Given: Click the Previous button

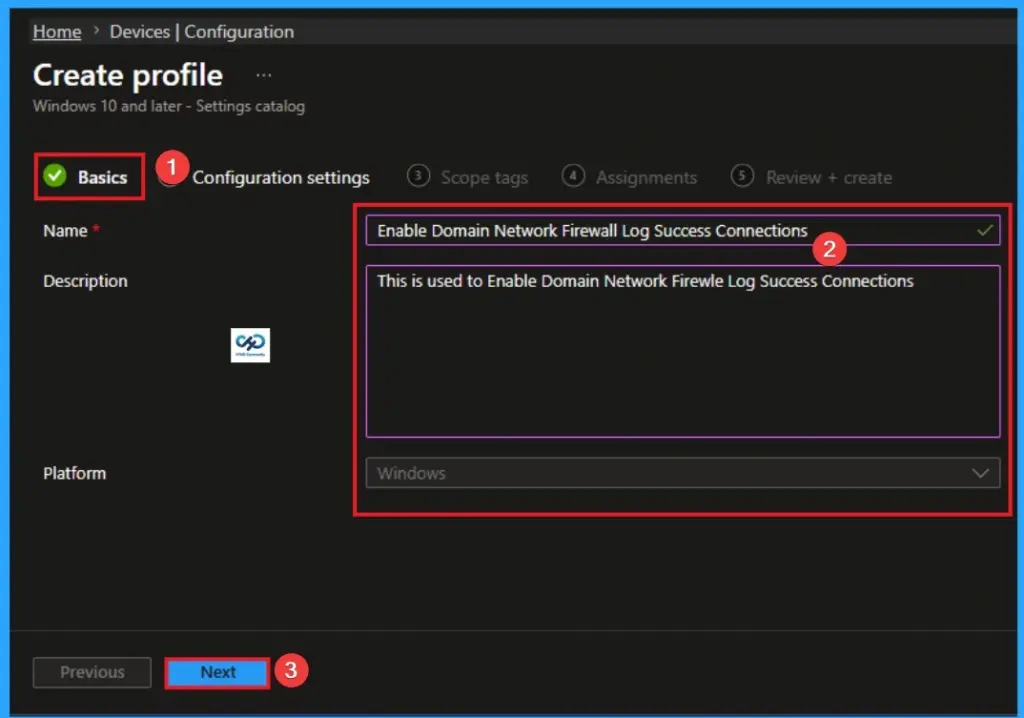Looking at the screenshot, I should 91,672.
